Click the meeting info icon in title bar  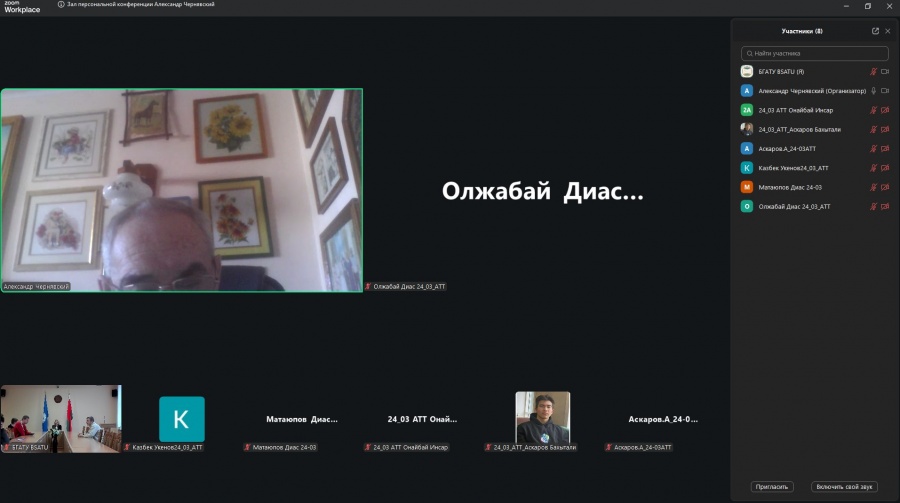click(60, 5)
